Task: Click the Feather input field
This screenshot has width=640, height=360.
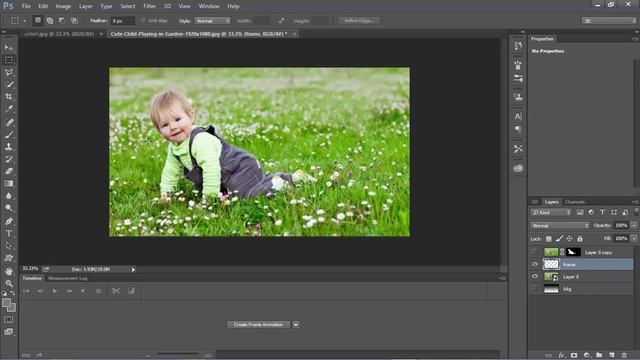Action: click(x=122, y=20)
